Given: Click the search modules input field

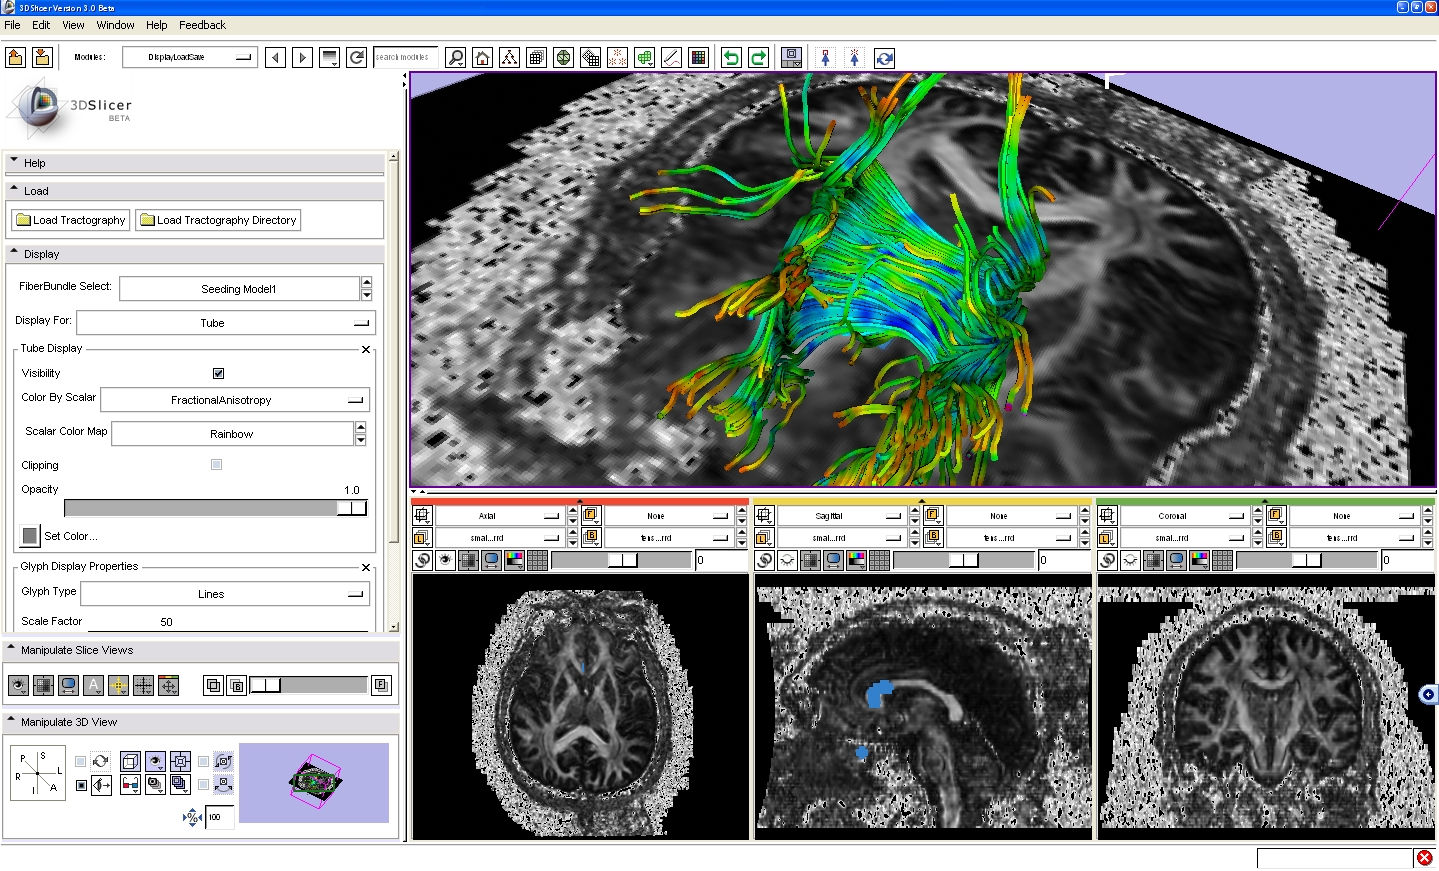Looking at the screenshot, I should [405, 58].
